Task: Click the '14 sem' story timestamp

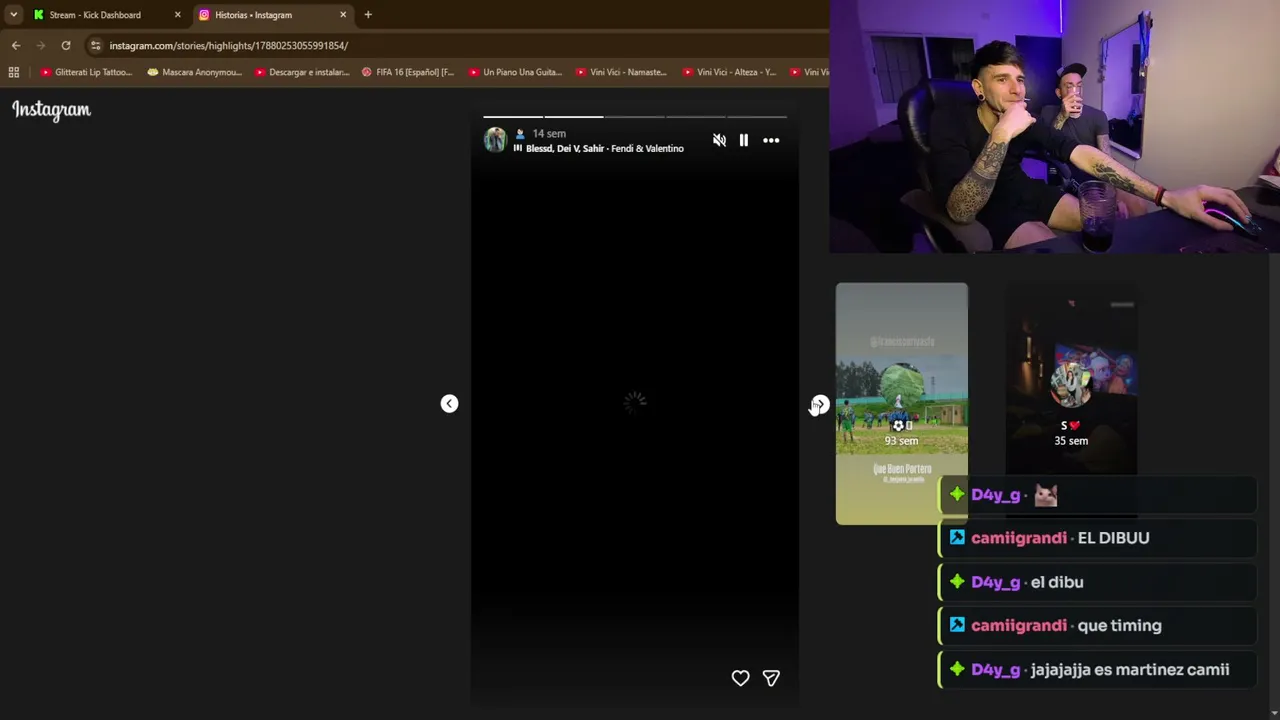Action: (x=549, y=133)
